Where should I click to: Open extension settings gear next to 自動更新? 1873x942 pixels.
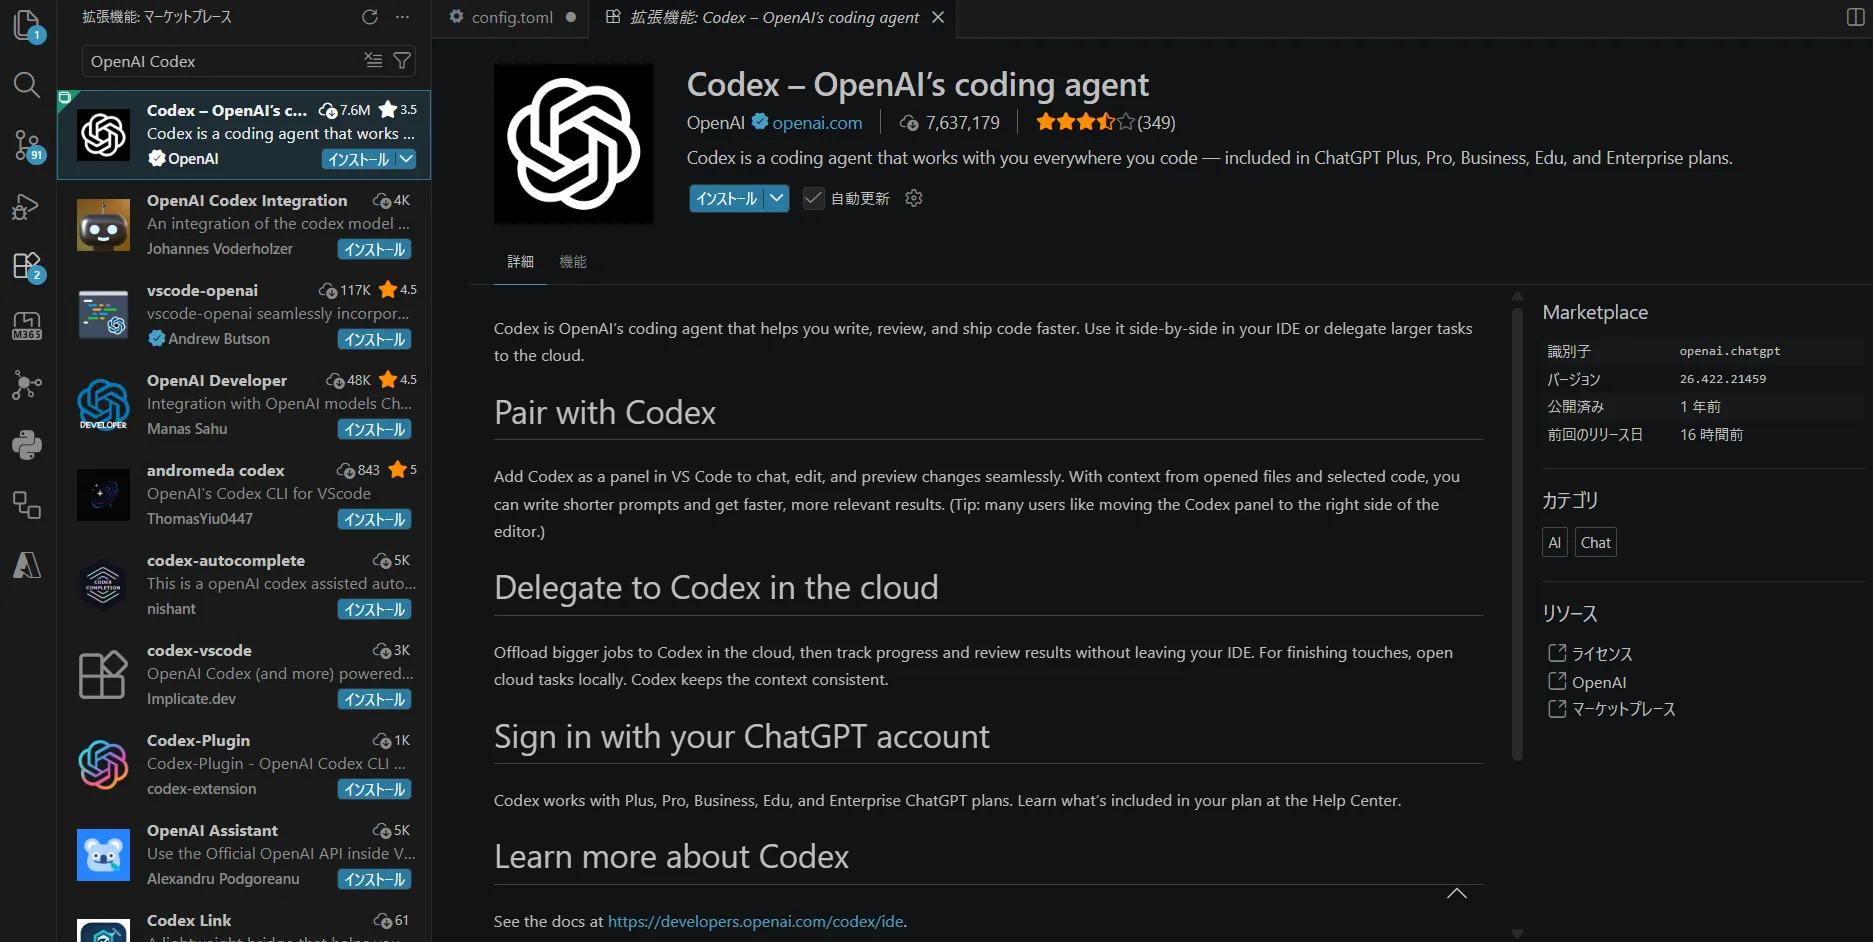pyautogui.click(x=913, y=198)
